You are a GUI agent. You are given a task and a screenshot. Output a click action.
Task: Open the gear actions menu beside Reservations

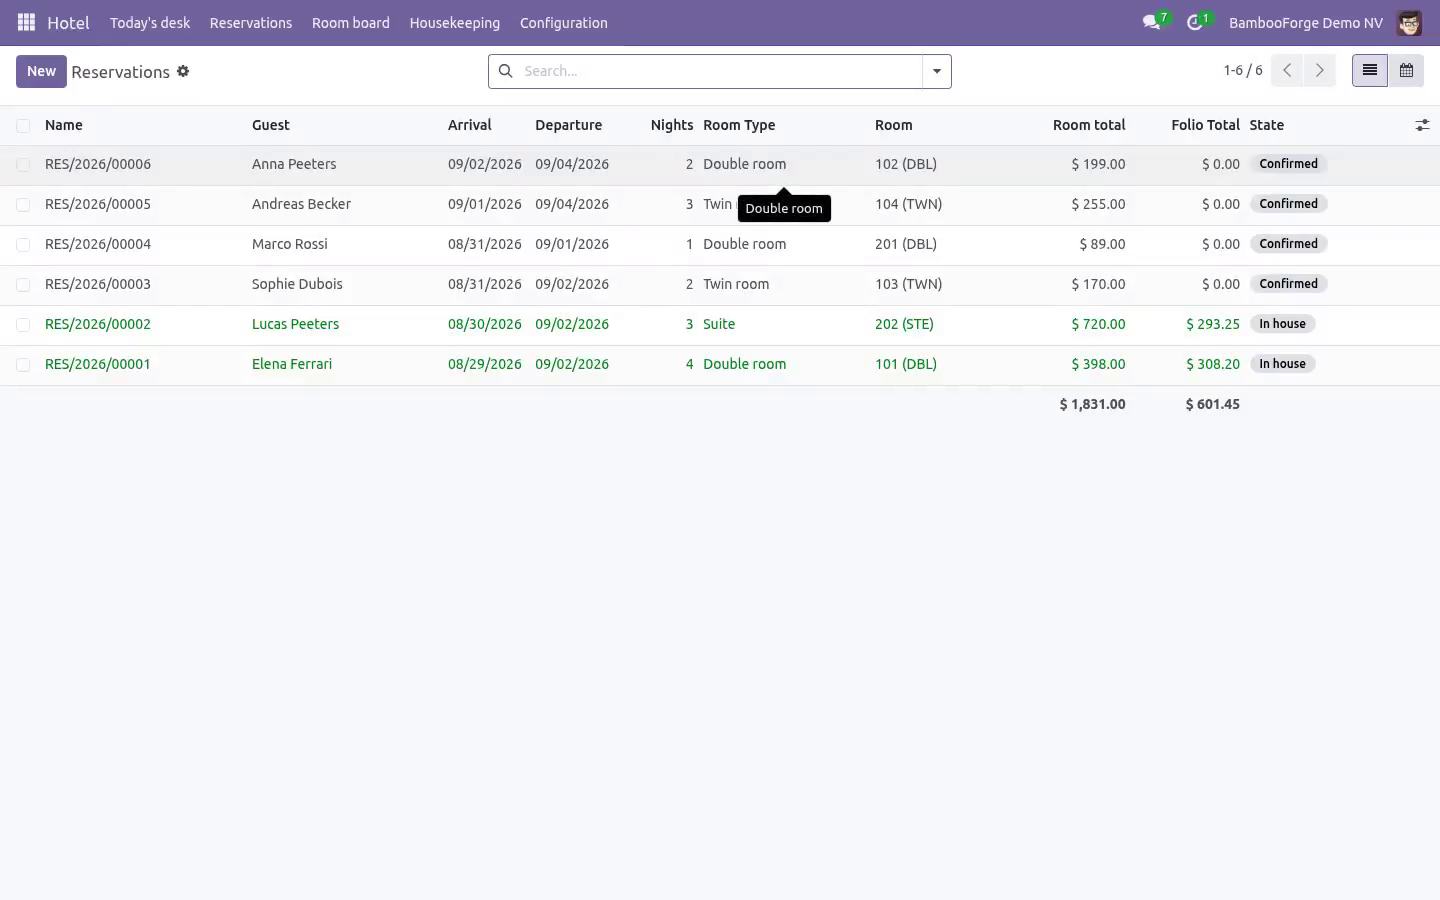(183, 71)
